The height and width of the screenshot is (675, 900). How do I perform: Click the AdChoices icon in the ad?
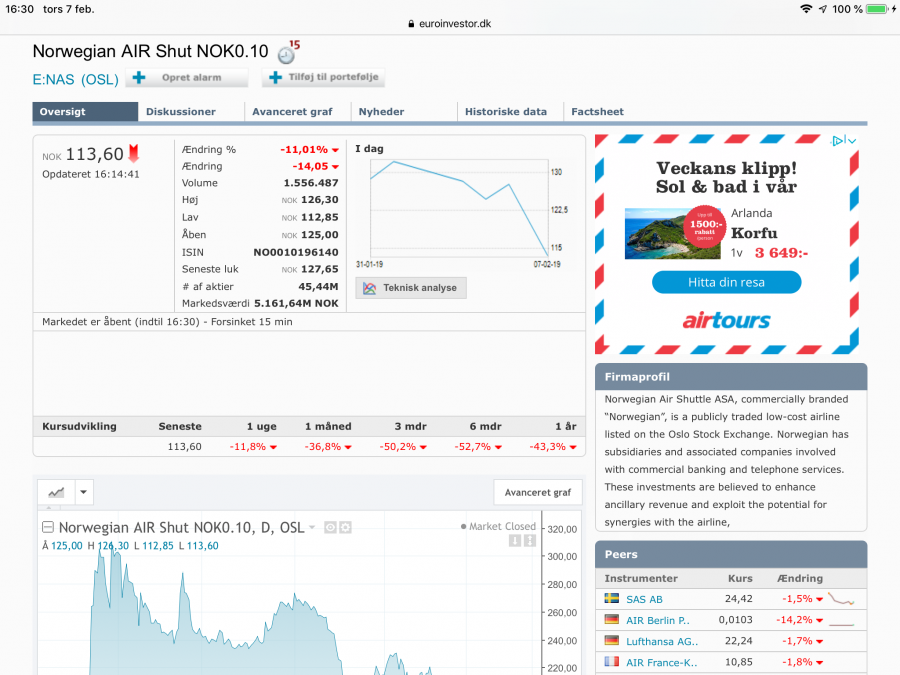(839, 141)
